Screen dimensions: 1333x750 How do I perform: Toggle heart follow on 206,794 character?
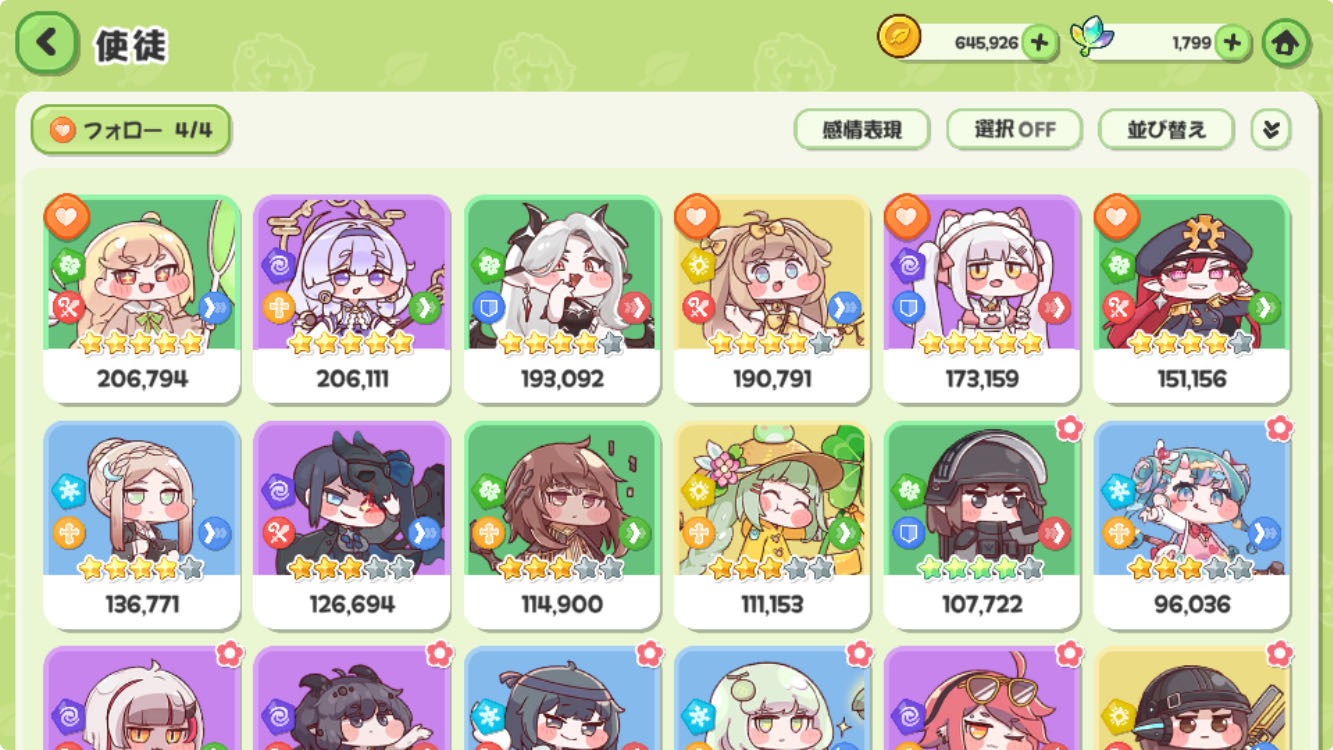point(67,217)
